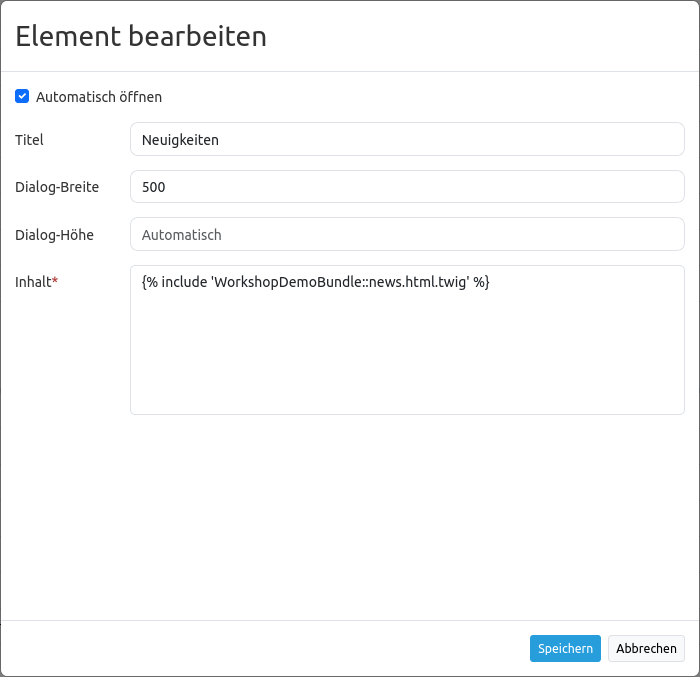Click empty space inside the Inhalt textarea
700x677 pixels.
pos(407,360)
